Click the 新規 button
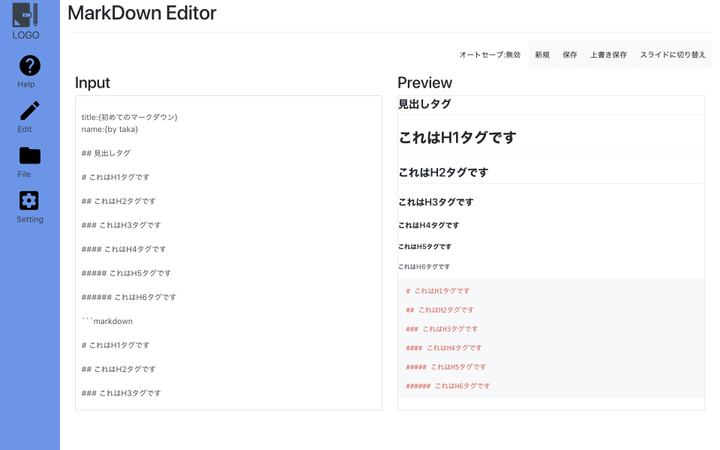 click(542, 55)
